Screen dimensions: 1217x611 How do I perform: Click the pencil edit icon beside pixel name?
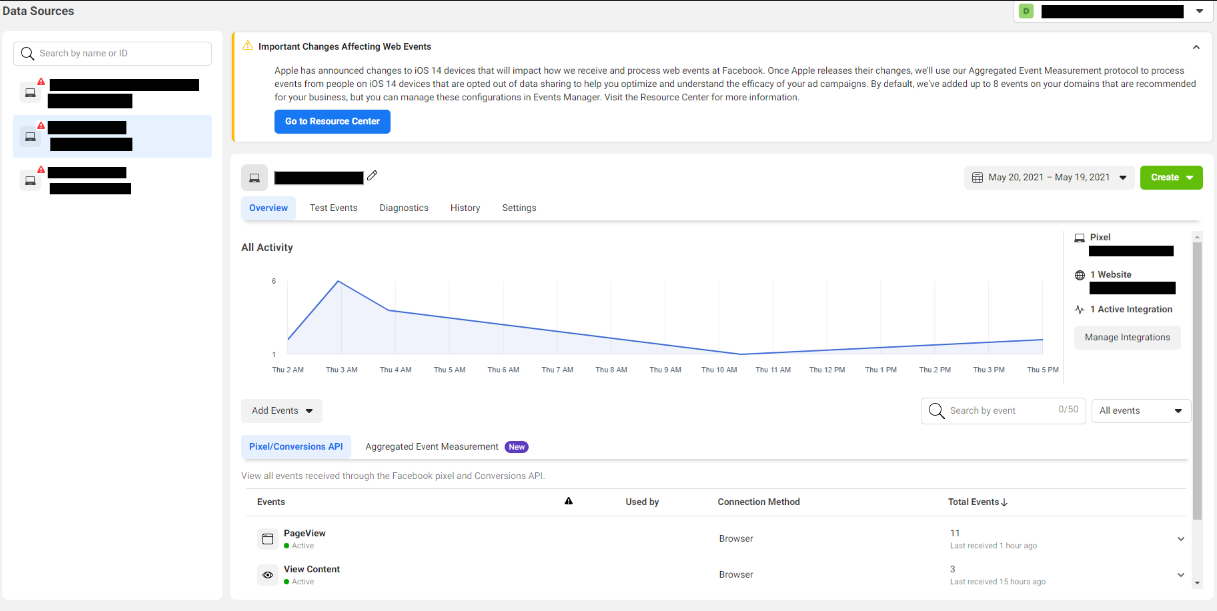[x=372, y=176]
